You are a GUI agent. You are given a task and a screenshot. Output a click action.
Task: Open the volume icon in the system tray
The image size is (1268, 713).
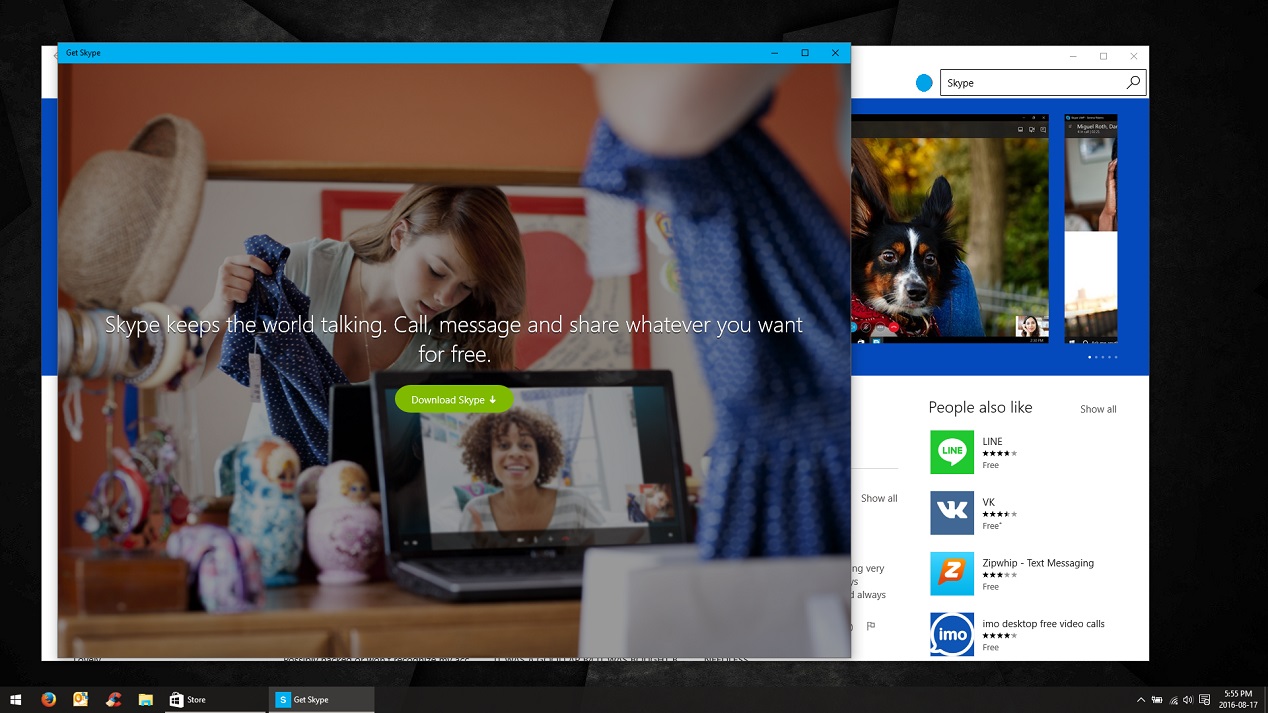(1188, 699)
